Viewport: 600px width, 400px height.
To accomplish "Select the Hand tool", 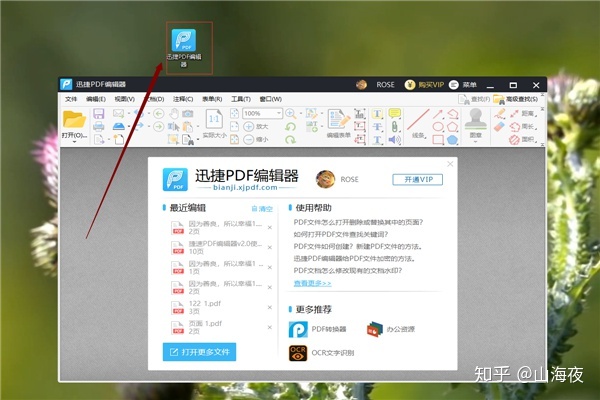I will point(174,113).
